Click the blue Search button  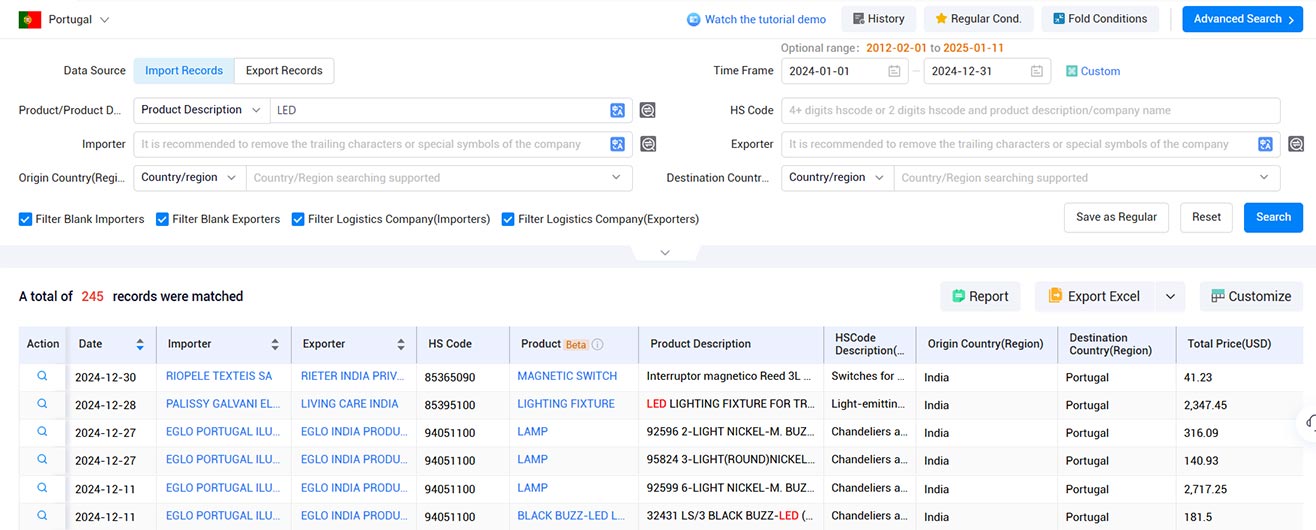(1273, 217)
